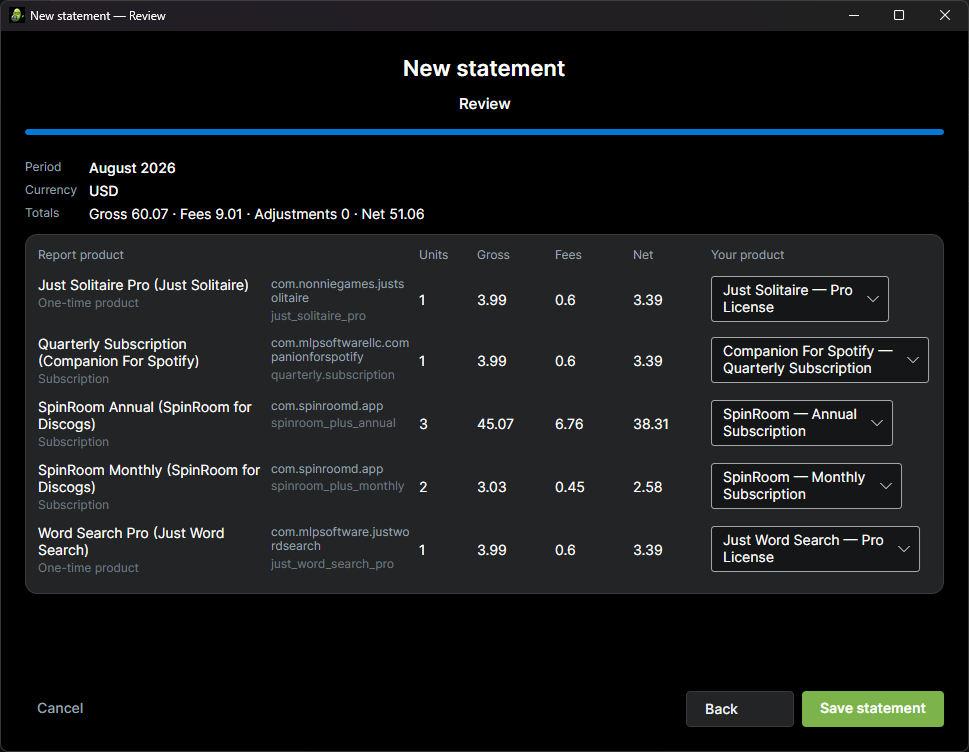Click the totals line "Gross 60.07 · Fees 9.01"

pos(166,214)
